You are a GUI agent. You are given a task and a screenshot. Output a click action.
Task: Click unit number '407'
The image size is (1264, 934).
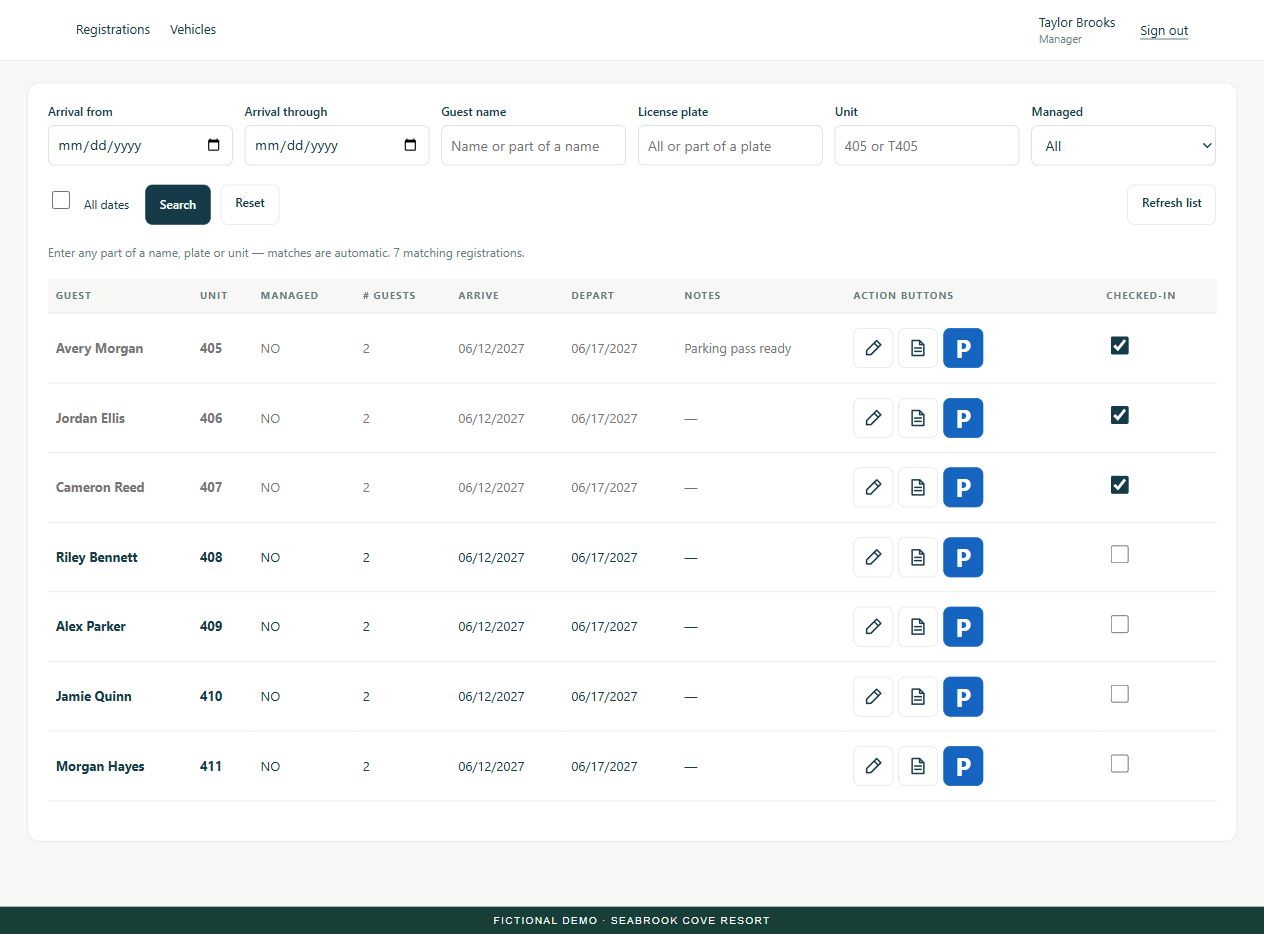tap(211, 488)
